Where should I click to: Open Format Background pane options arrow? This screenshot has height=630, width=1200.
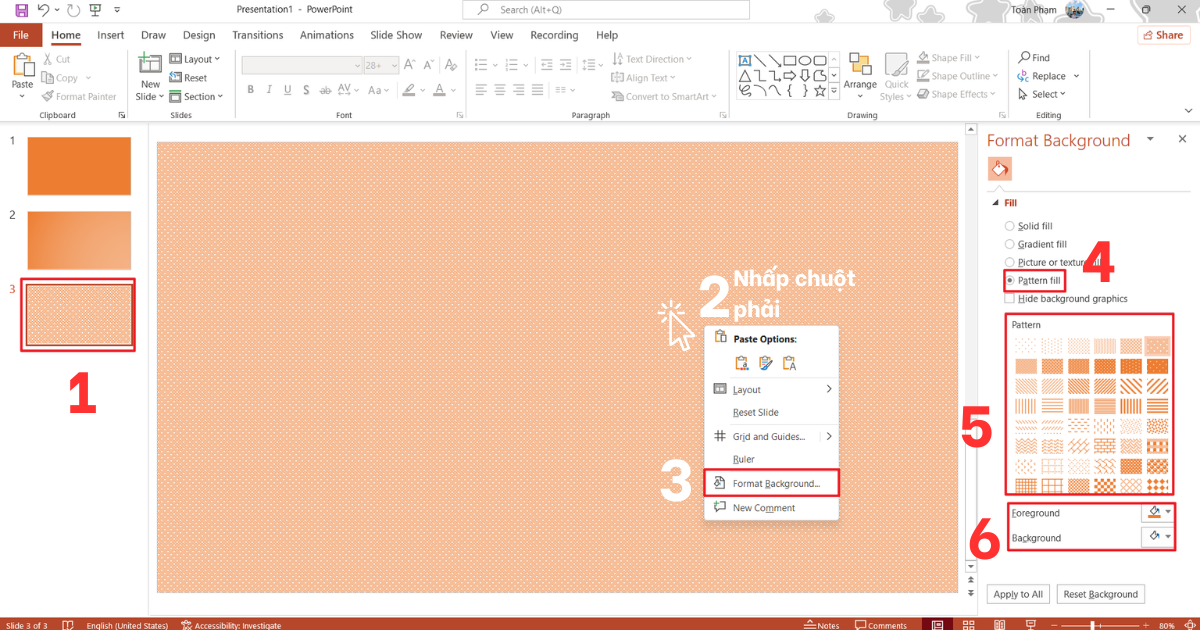click(x=1151, y=139)
